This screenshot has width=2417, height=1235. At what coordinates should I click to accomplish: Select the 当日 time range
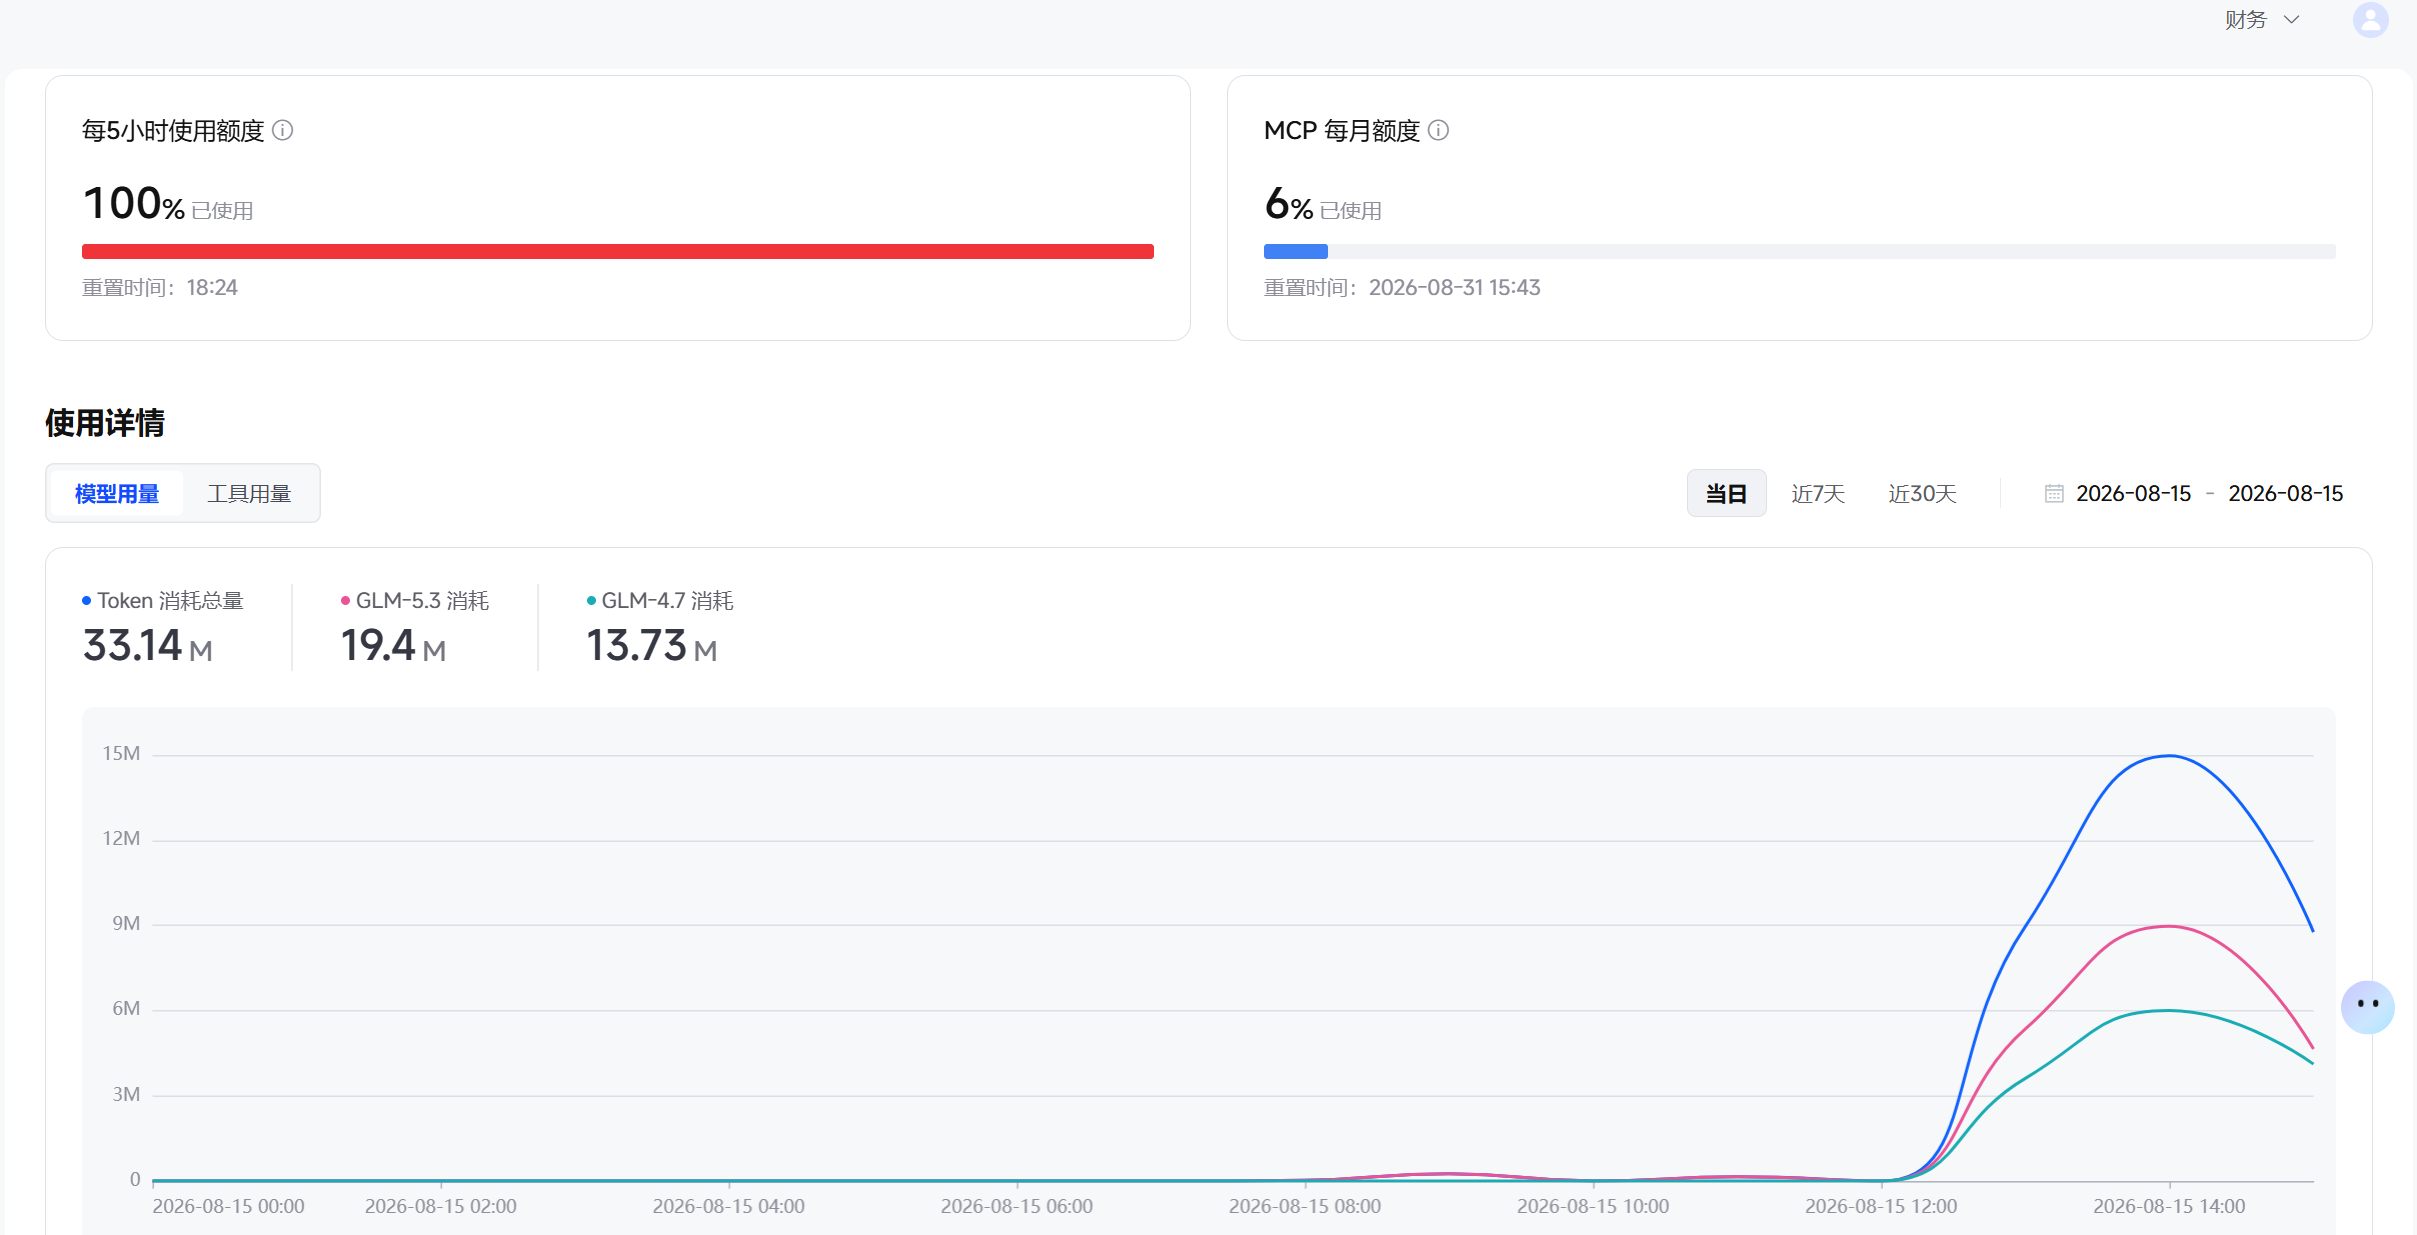click(1726, 493)
